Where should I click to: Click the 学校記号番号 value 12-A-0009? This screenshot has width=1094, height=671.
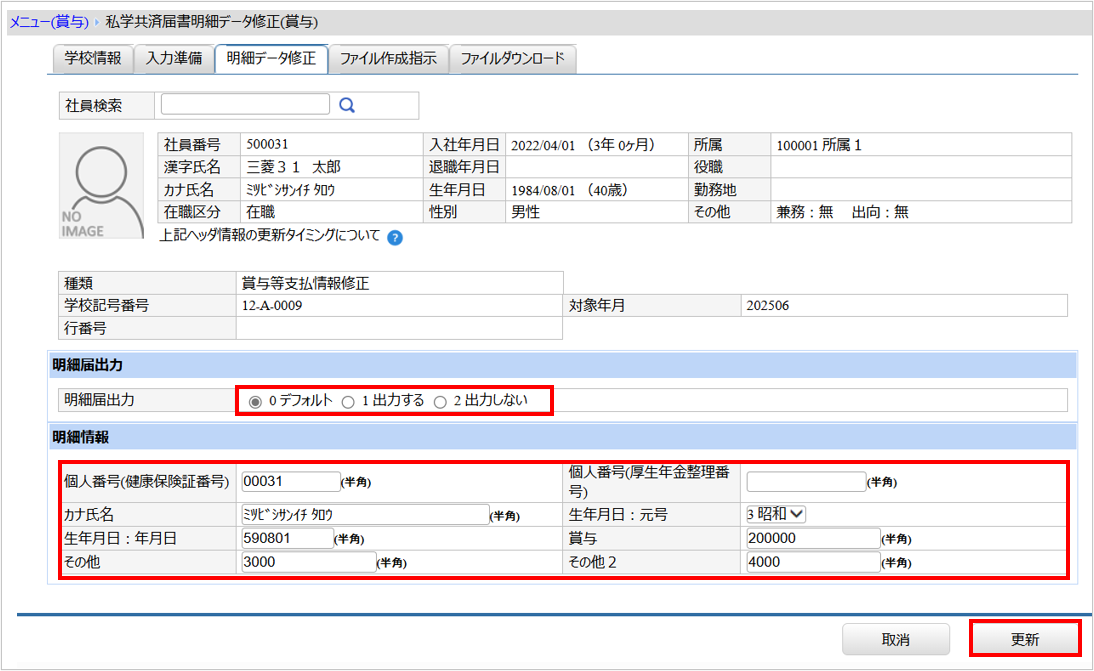pos(272,306)
